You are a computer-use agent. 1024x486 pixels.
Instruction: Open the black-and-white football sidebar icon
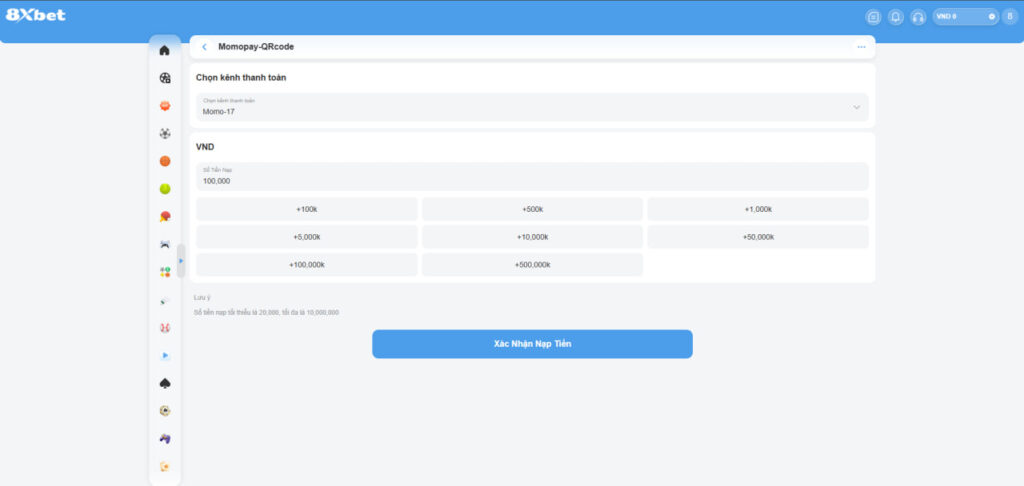pos(165,133)
